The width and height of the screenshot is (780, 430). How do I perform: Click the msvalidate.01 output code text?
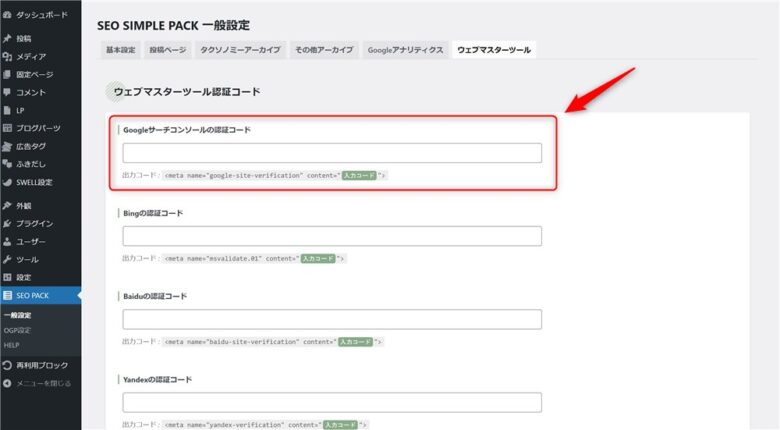coord(254,258)
